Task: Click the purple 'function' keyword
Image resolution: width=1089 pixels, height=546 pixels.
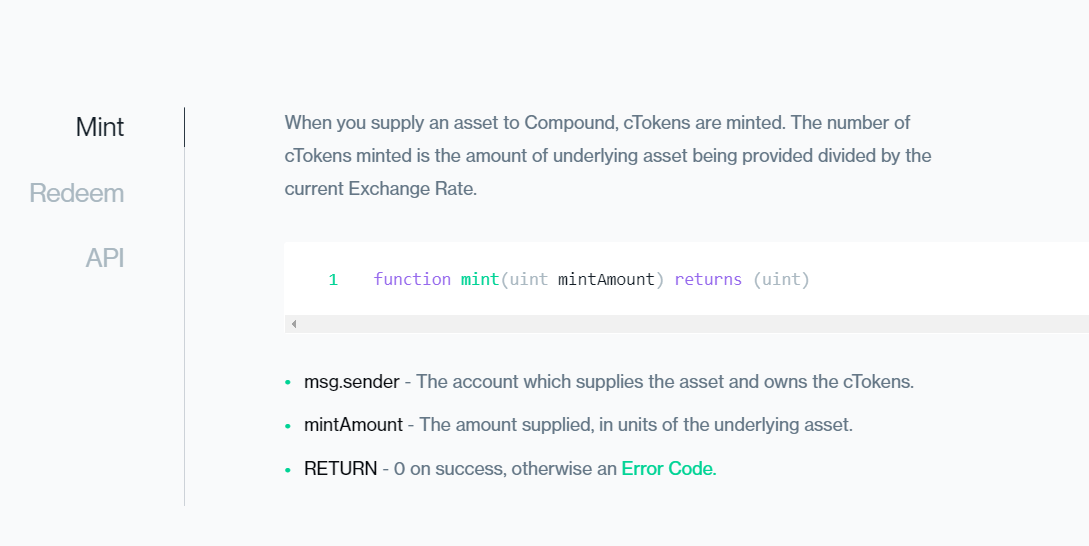Action: coord(412,279)
